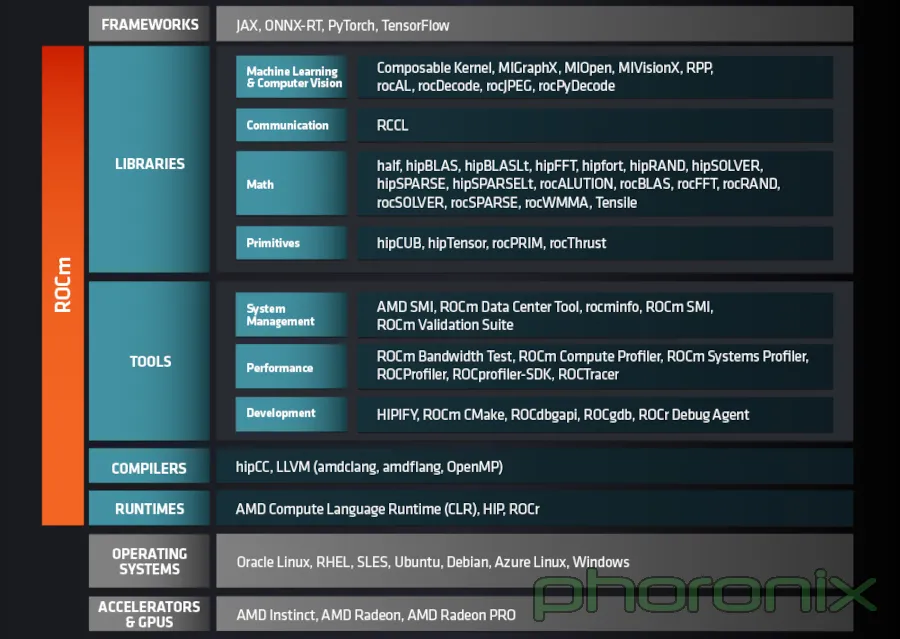The width and height of the screenshot is (900, 639).
Task: Click the FRAMEWORKS header
Action: pos(149,24)
